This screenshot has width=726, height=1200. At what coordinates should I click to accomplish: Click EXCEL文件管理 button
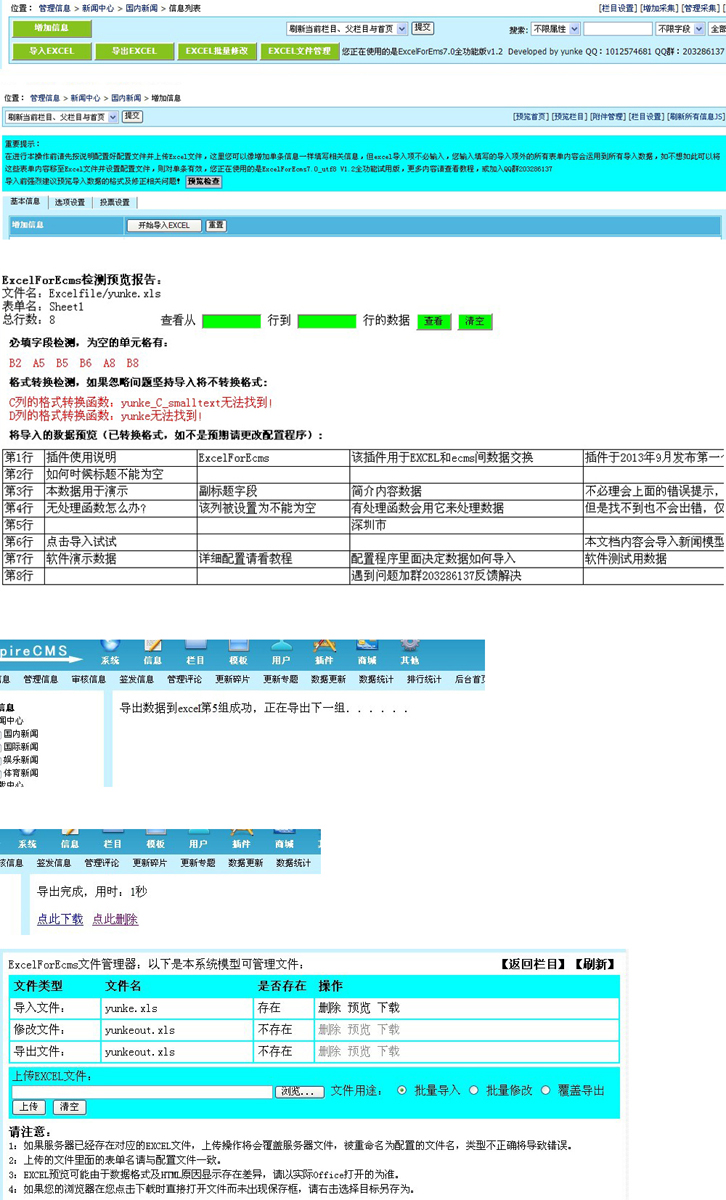click(299, 51)
